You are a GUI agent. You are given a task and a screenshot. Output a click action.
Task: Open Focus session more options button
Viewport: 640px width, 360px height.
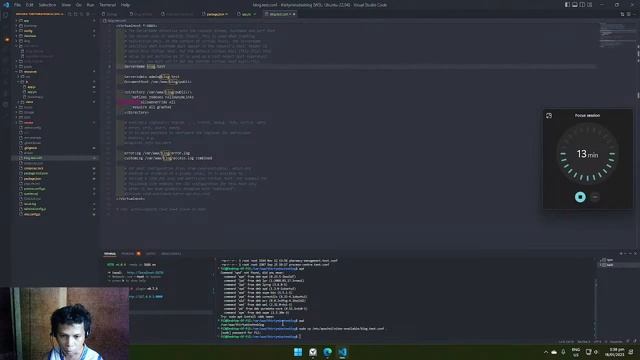[595, 197]
